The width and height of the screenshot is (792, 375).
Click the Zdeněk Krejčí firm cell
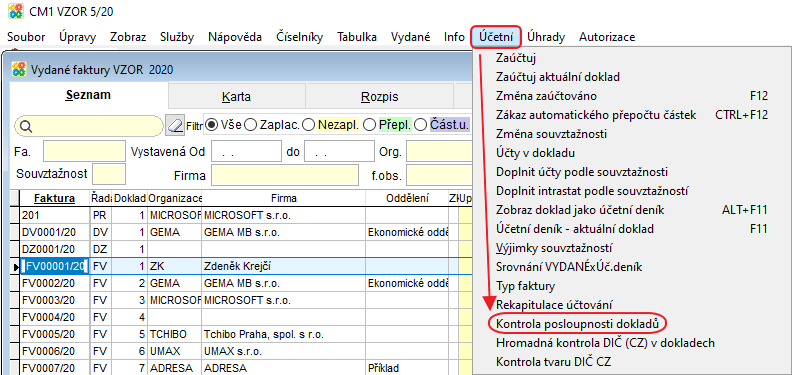pyautogui.click(x=283, y=266)
